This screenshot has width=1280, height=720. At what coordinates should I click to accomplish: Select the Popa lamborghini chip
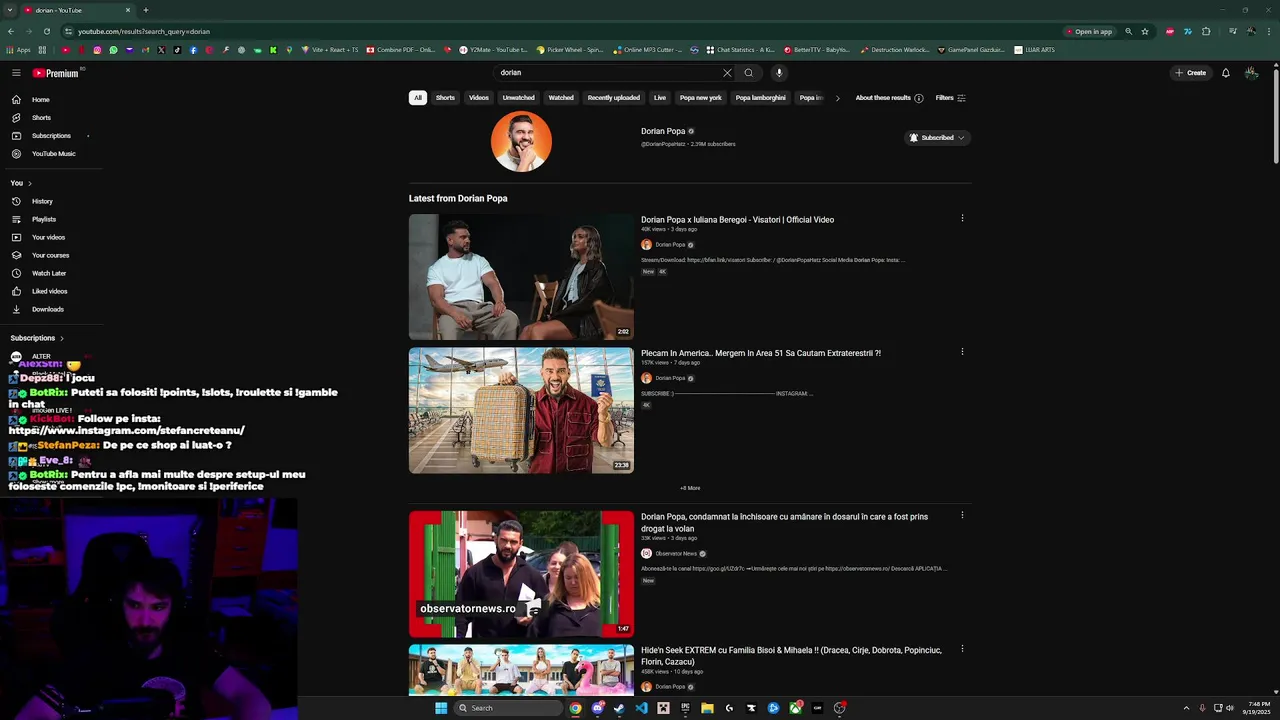760,98
